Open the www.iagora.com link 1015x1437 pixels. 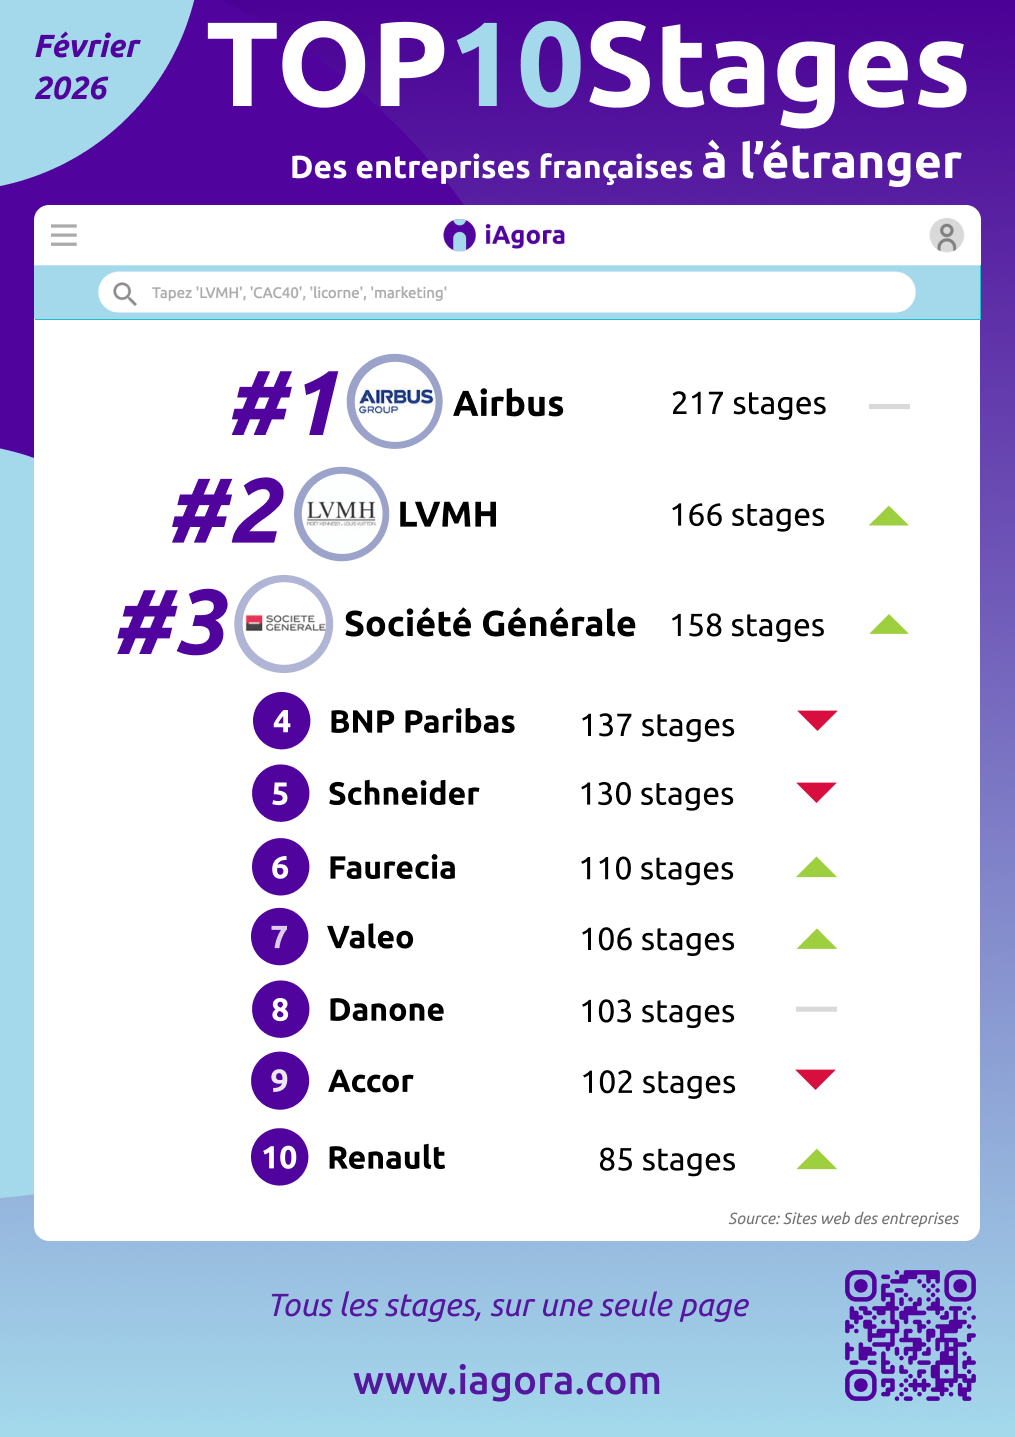pyautogui.click(x=507, y=1381)
